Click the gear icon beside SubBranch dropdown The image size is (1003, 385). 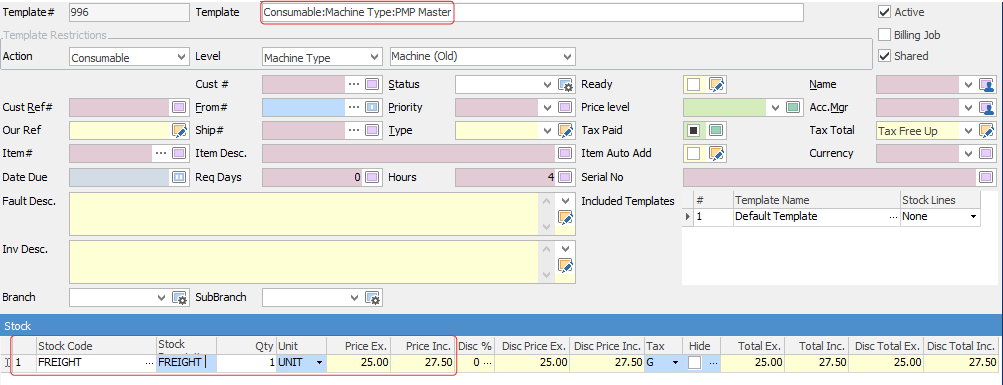pyautogui.click(x=372, y=297)
